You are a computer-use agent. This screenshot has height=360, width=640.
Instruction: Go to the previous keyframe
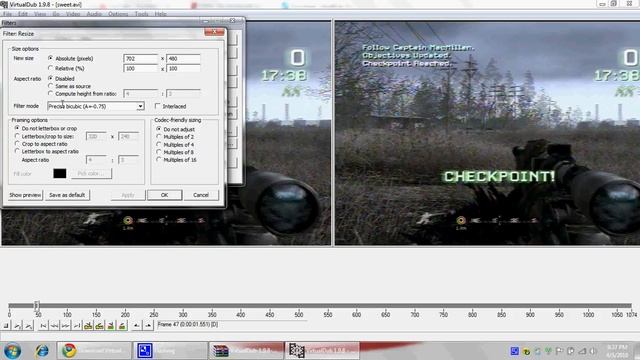tap(88, 326)
